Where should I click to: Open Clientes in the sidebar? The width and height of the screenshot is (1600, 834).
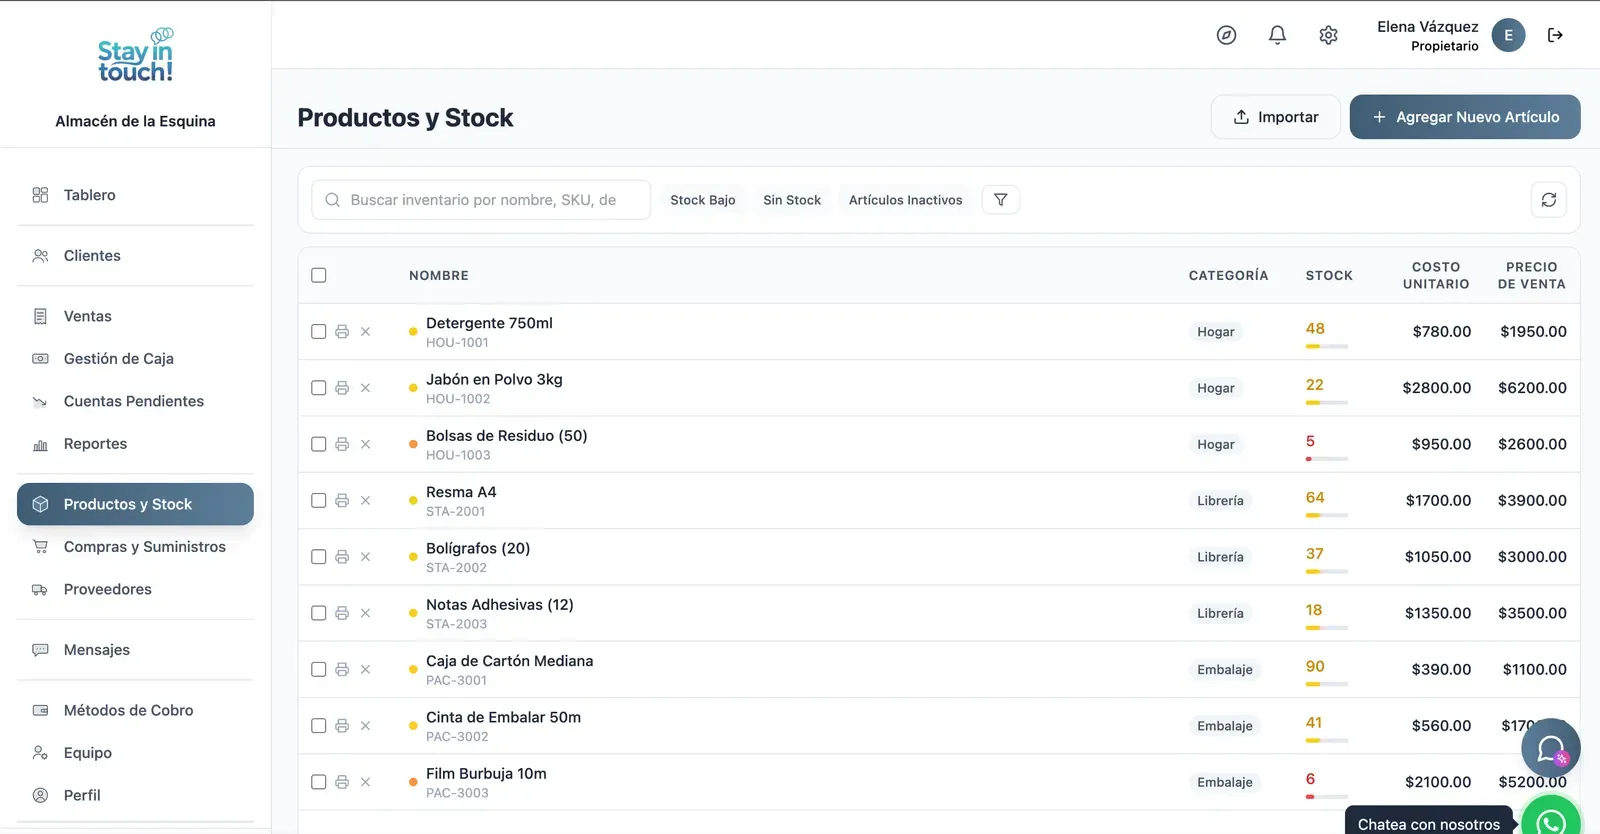(x=135, y=256)
